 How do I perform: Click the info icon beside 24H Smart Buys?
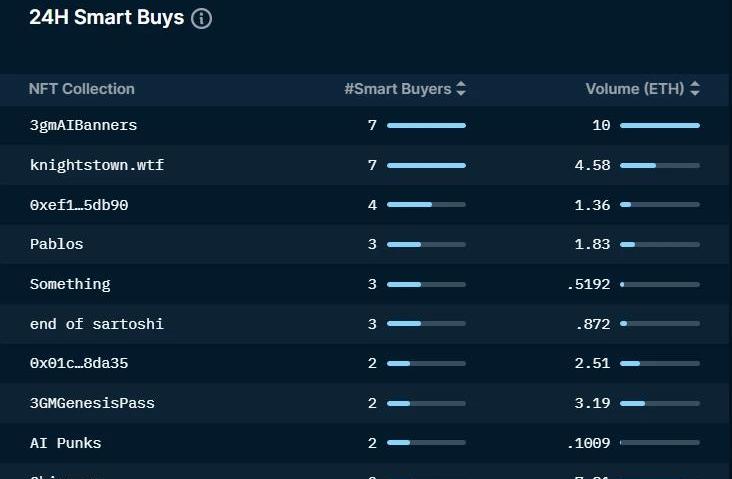[x=201, y=19]
